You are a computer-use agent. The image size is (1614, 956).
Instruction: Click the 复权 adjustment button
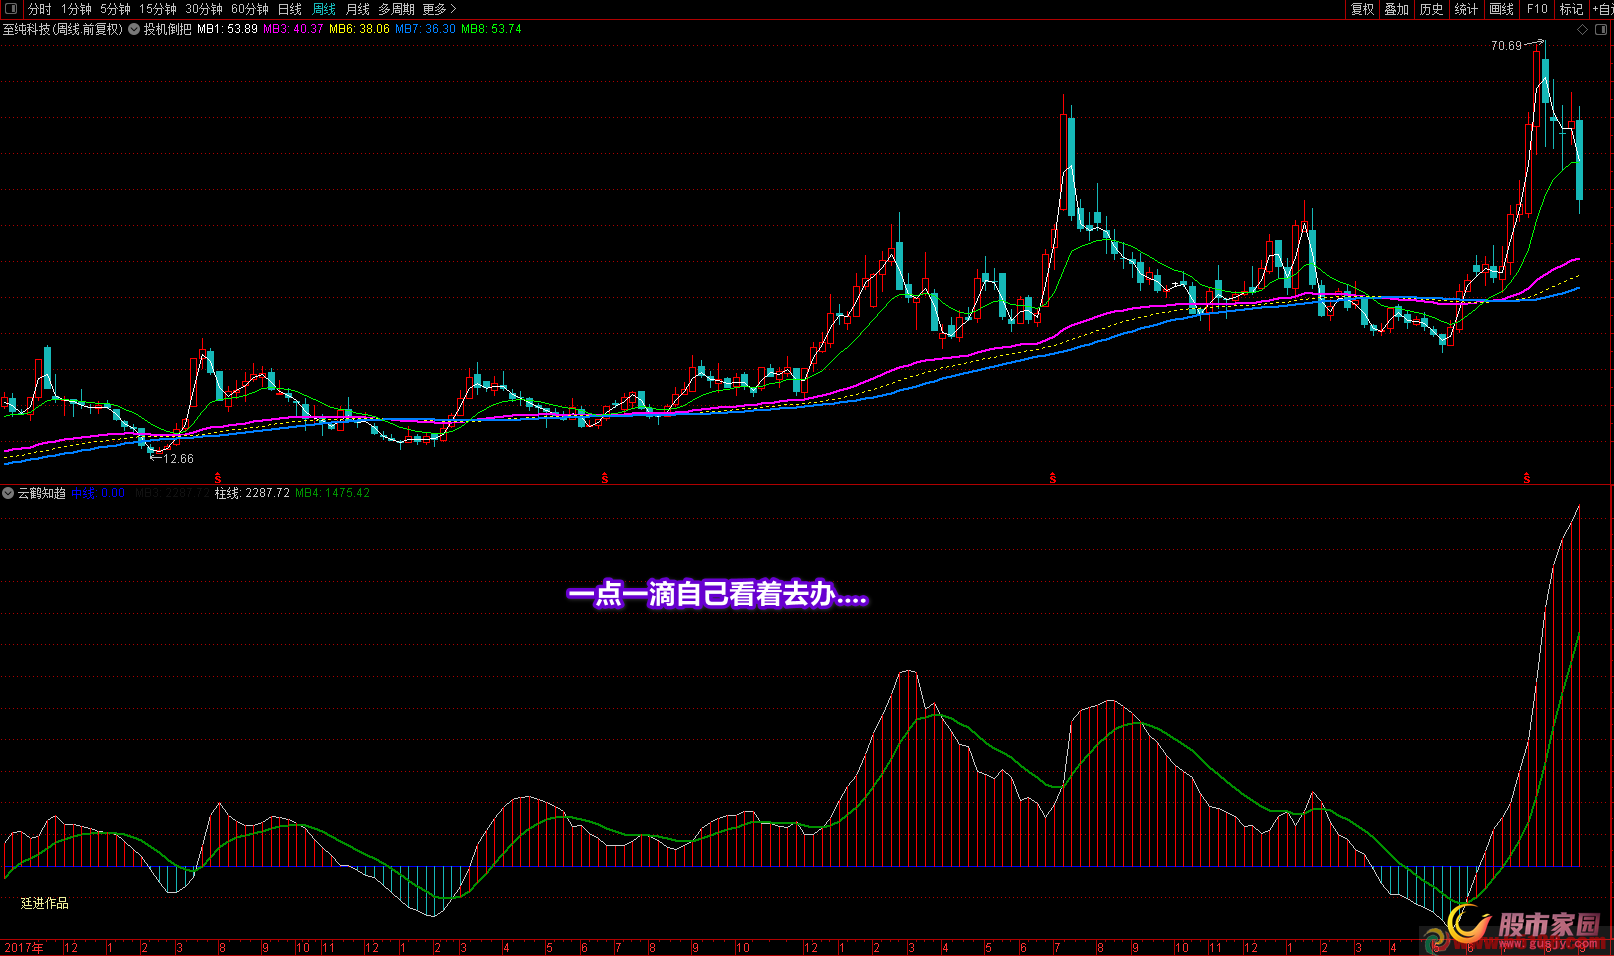click(1362, 9)
